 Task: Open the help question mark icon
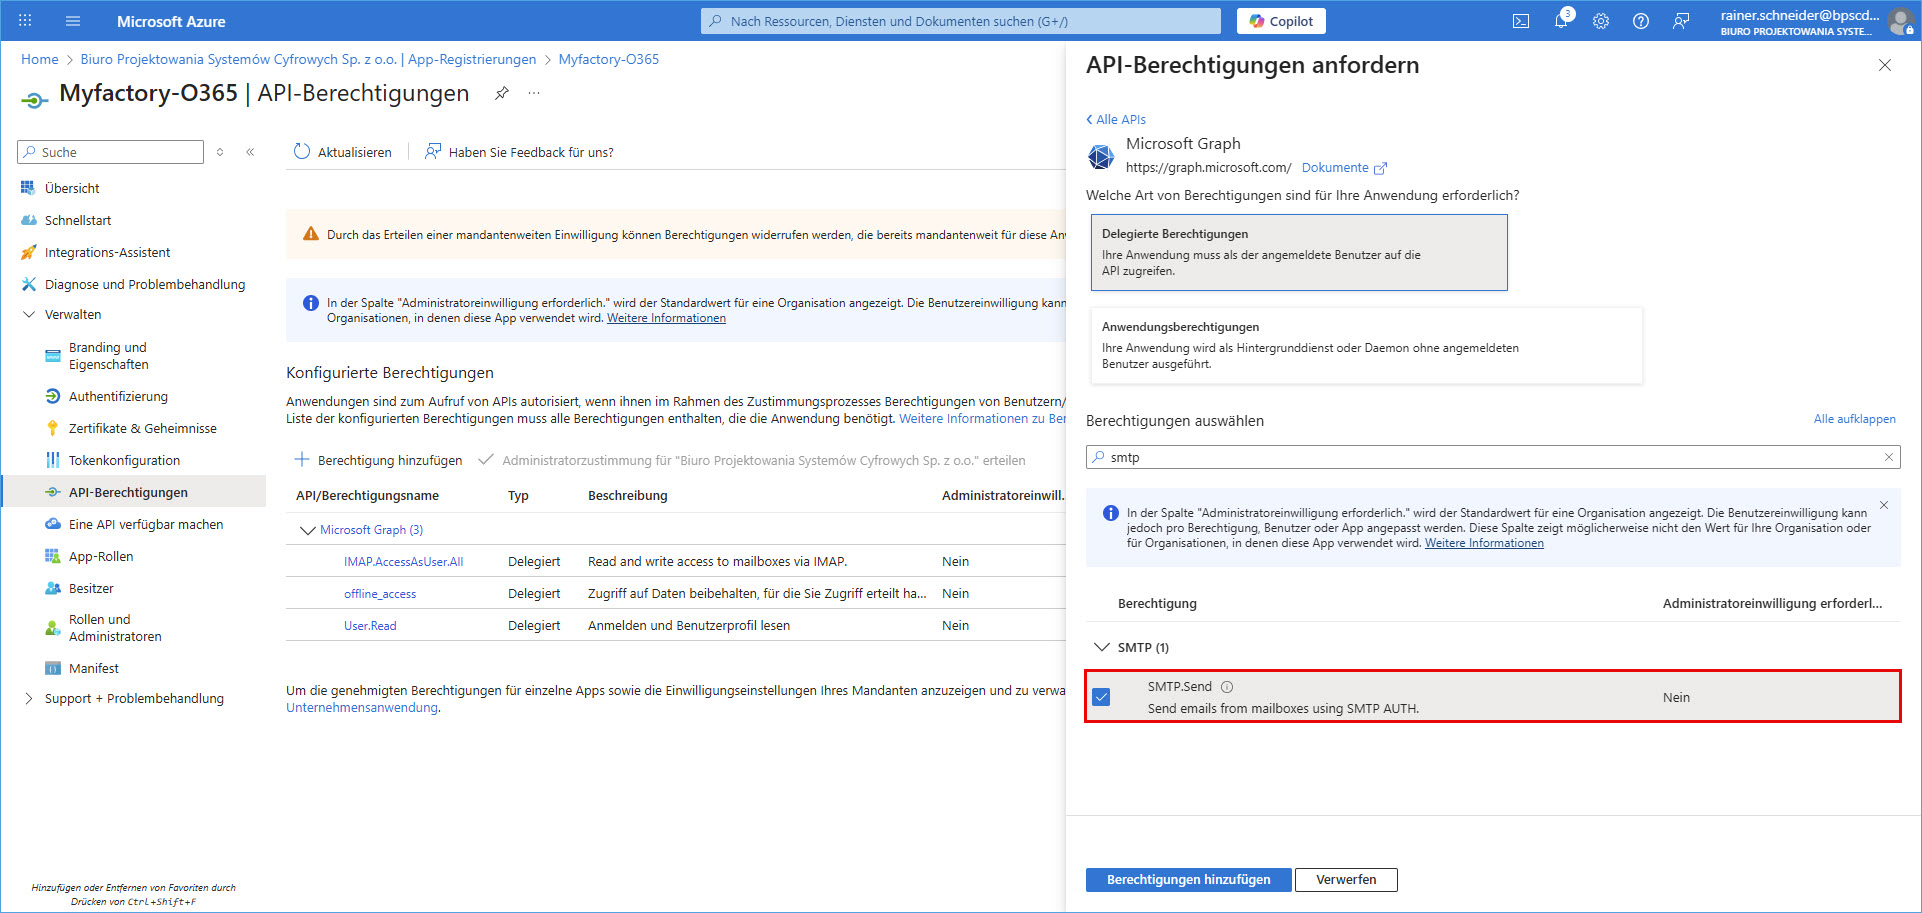(1641, 21)
